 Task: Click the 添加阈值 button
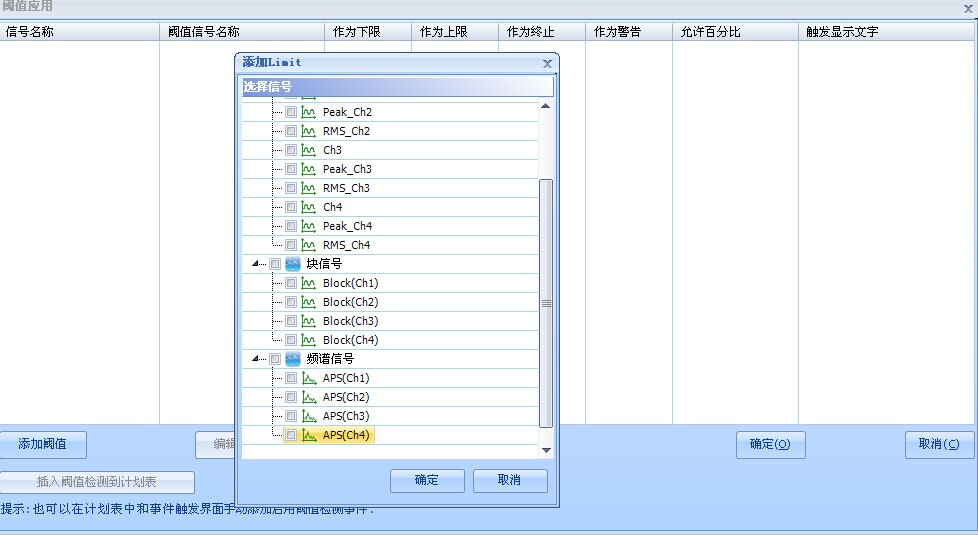click(x=43, y=444)
